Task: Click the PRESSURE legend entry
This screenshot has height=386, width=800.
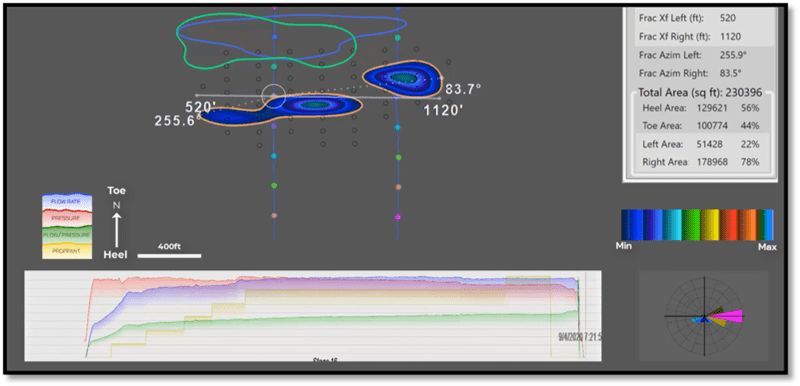Action: 67,218
